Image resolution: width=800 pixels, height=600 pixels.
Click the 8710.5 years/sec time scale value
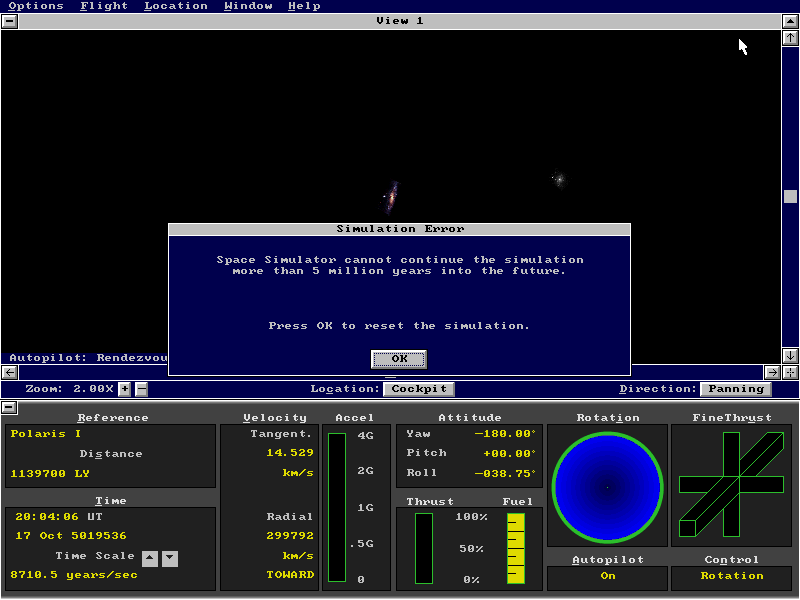[74, 575]
